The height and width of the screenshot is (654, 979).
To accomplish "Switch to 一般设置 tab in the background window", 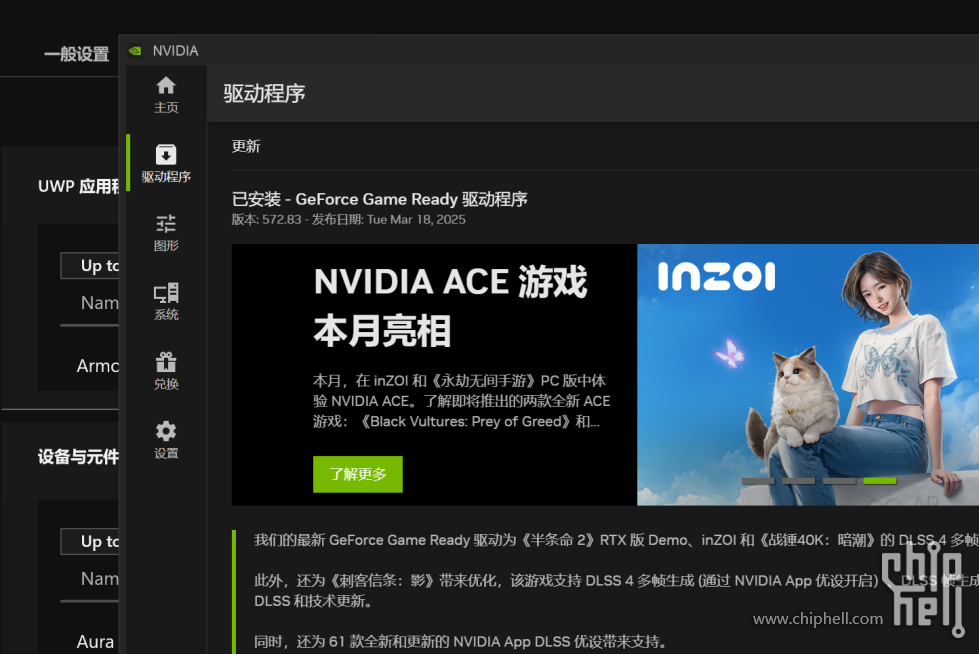I will click(77, 54).
